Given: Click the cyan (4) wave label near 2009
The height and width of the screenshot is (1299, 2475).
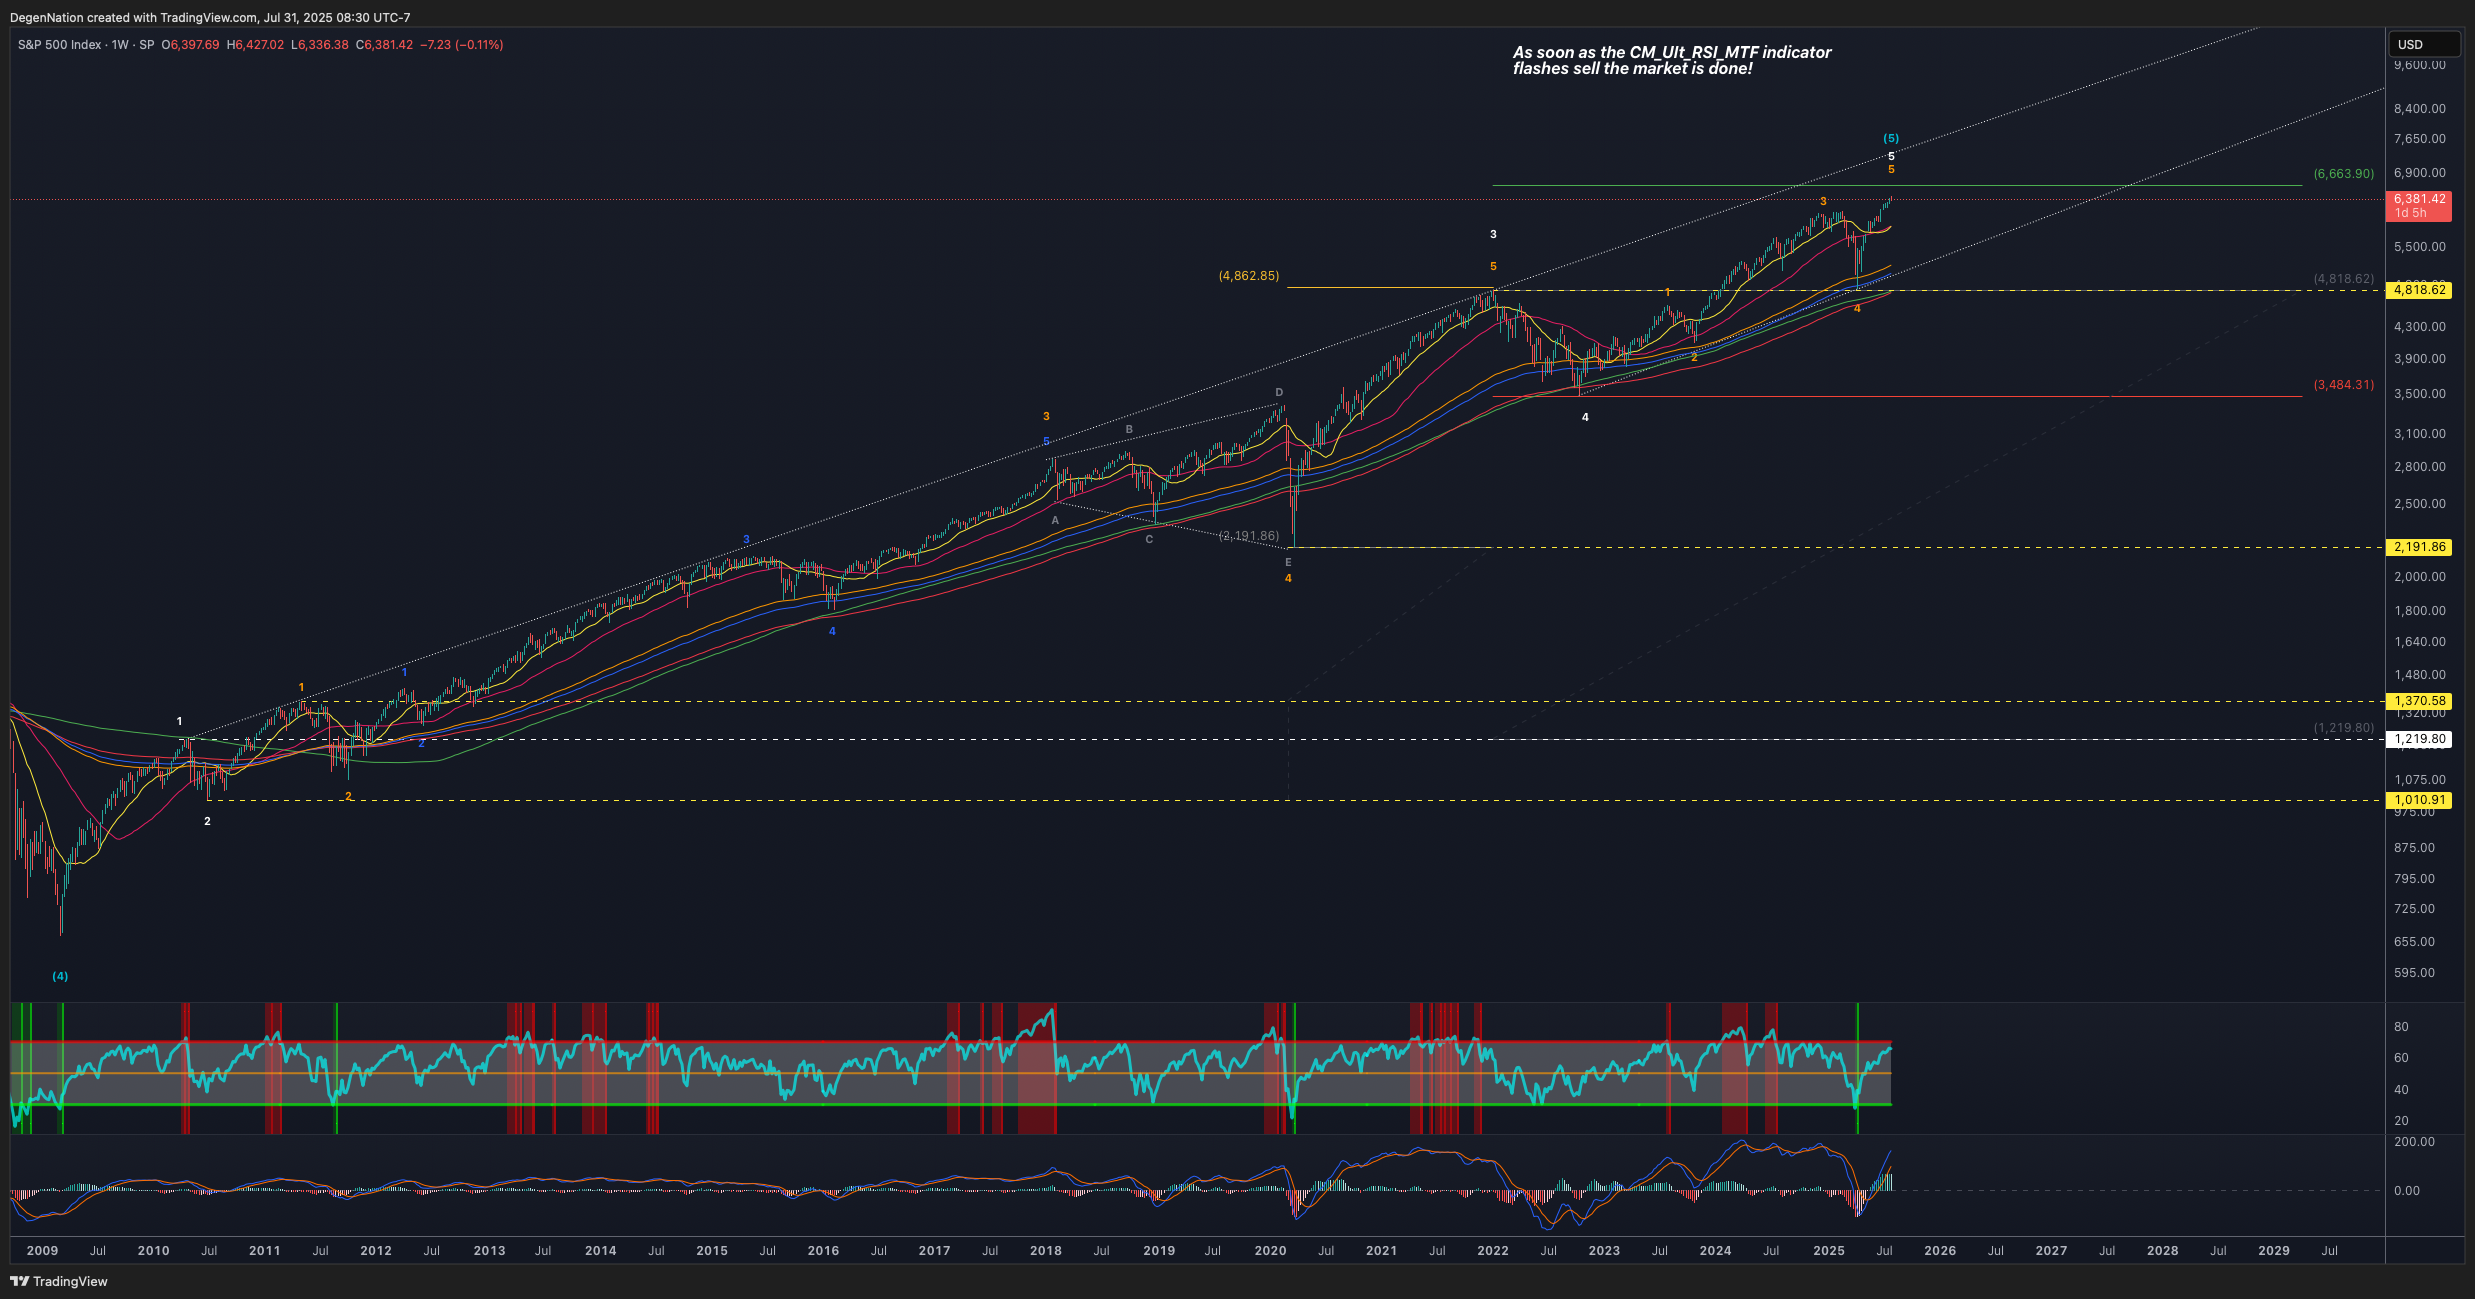Looking at the screenshot, I should click(x=60, y=976).
